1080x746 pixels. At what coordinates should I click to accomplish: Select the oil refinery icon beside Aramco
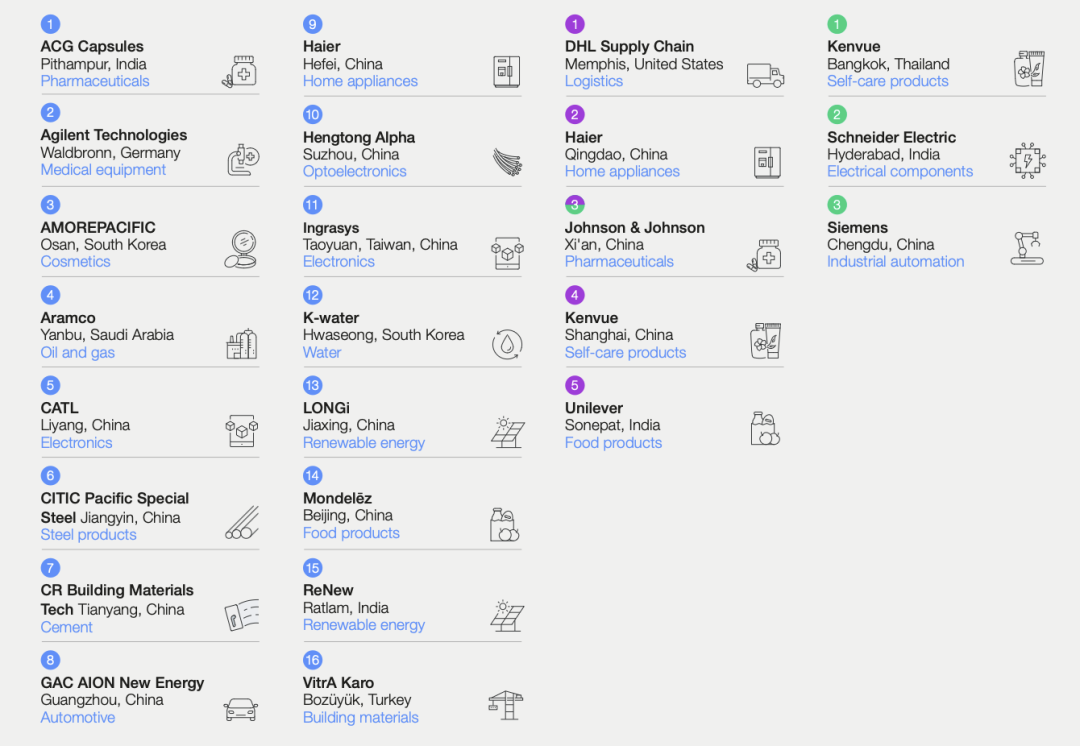pyautogui.click(x=242, y=344)
